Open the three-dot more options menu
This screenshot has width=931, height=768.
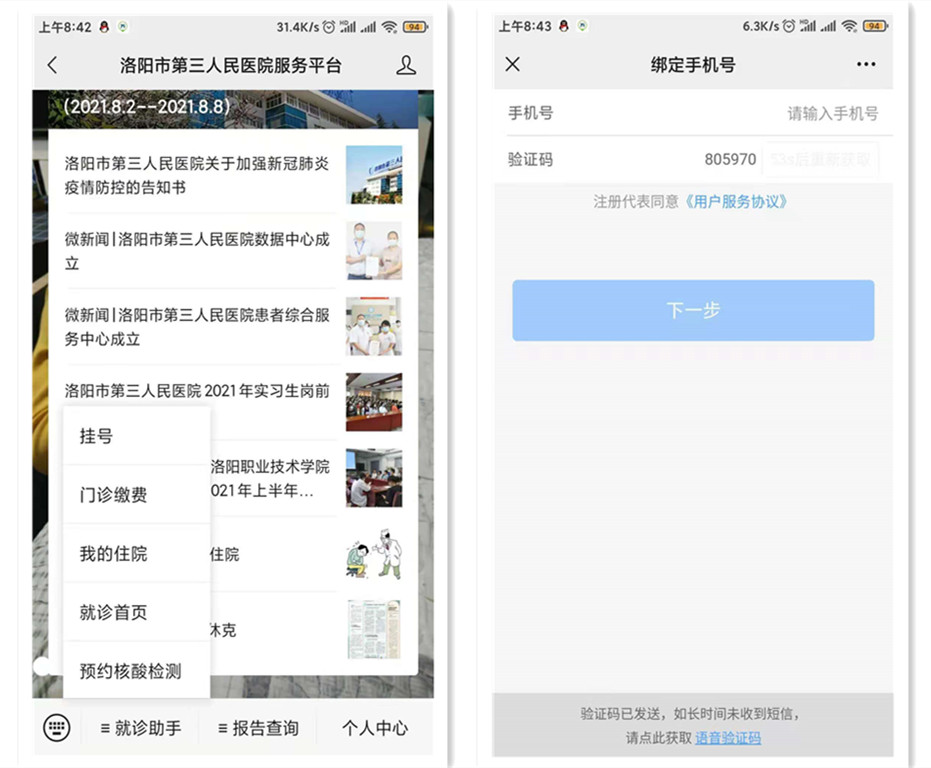click(x=865, y=65)
